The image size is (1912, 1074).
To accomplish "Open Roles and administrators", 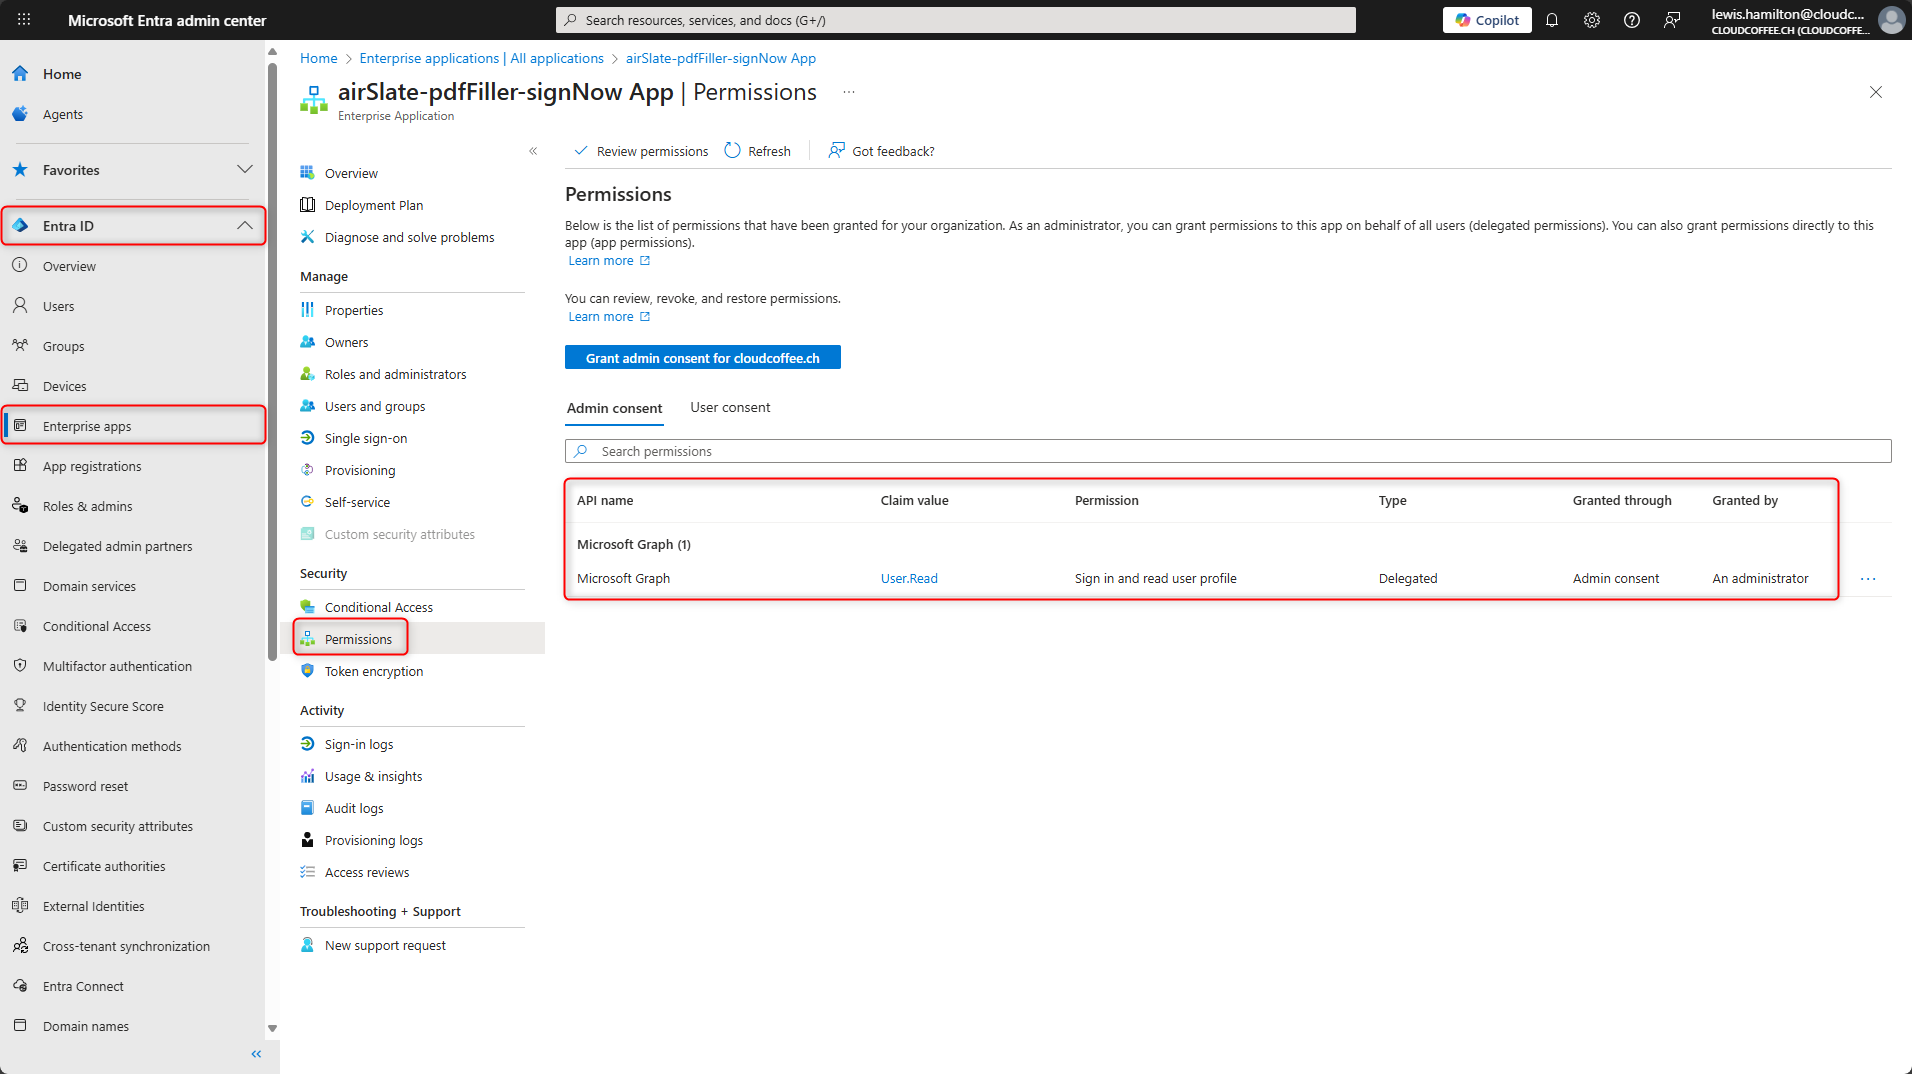I will click(395, 374).
